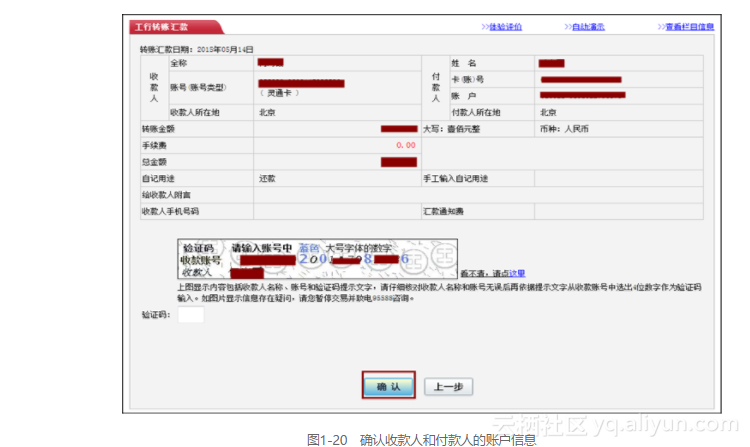The width and height of the screenshot is (750, 447).
Task: Click the 0.00 手续费 value
Action: coord(406,145)
